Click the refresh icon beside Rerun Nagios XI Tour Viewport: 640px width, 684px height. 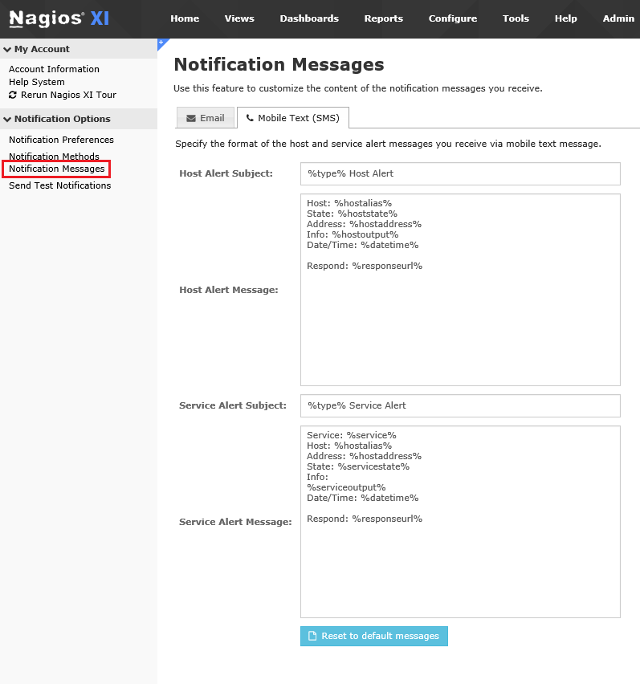click(13, 95)
